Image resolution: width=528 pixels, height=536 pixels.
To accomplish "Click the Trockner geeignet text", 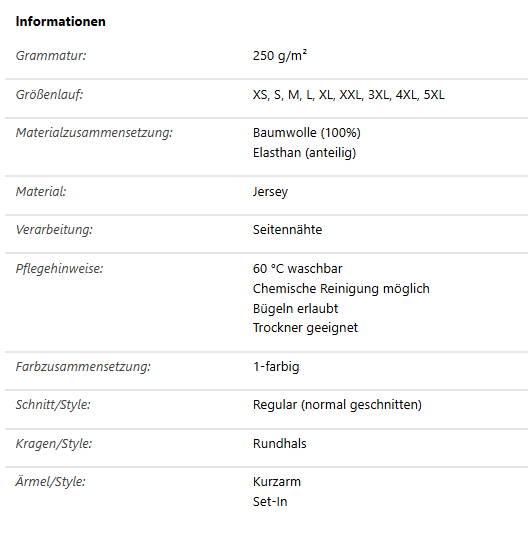I will 305,328.
